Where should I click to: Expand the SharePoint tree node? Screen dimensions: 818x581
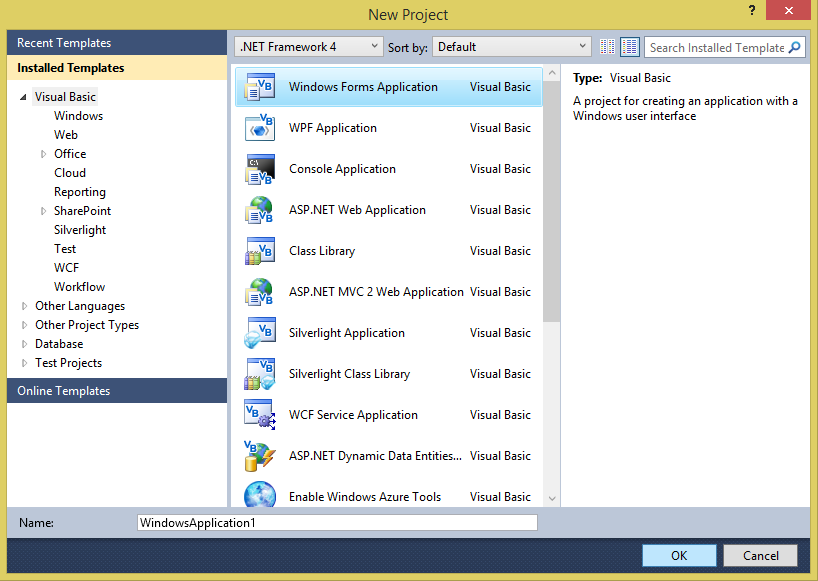[x=43, y=211]
